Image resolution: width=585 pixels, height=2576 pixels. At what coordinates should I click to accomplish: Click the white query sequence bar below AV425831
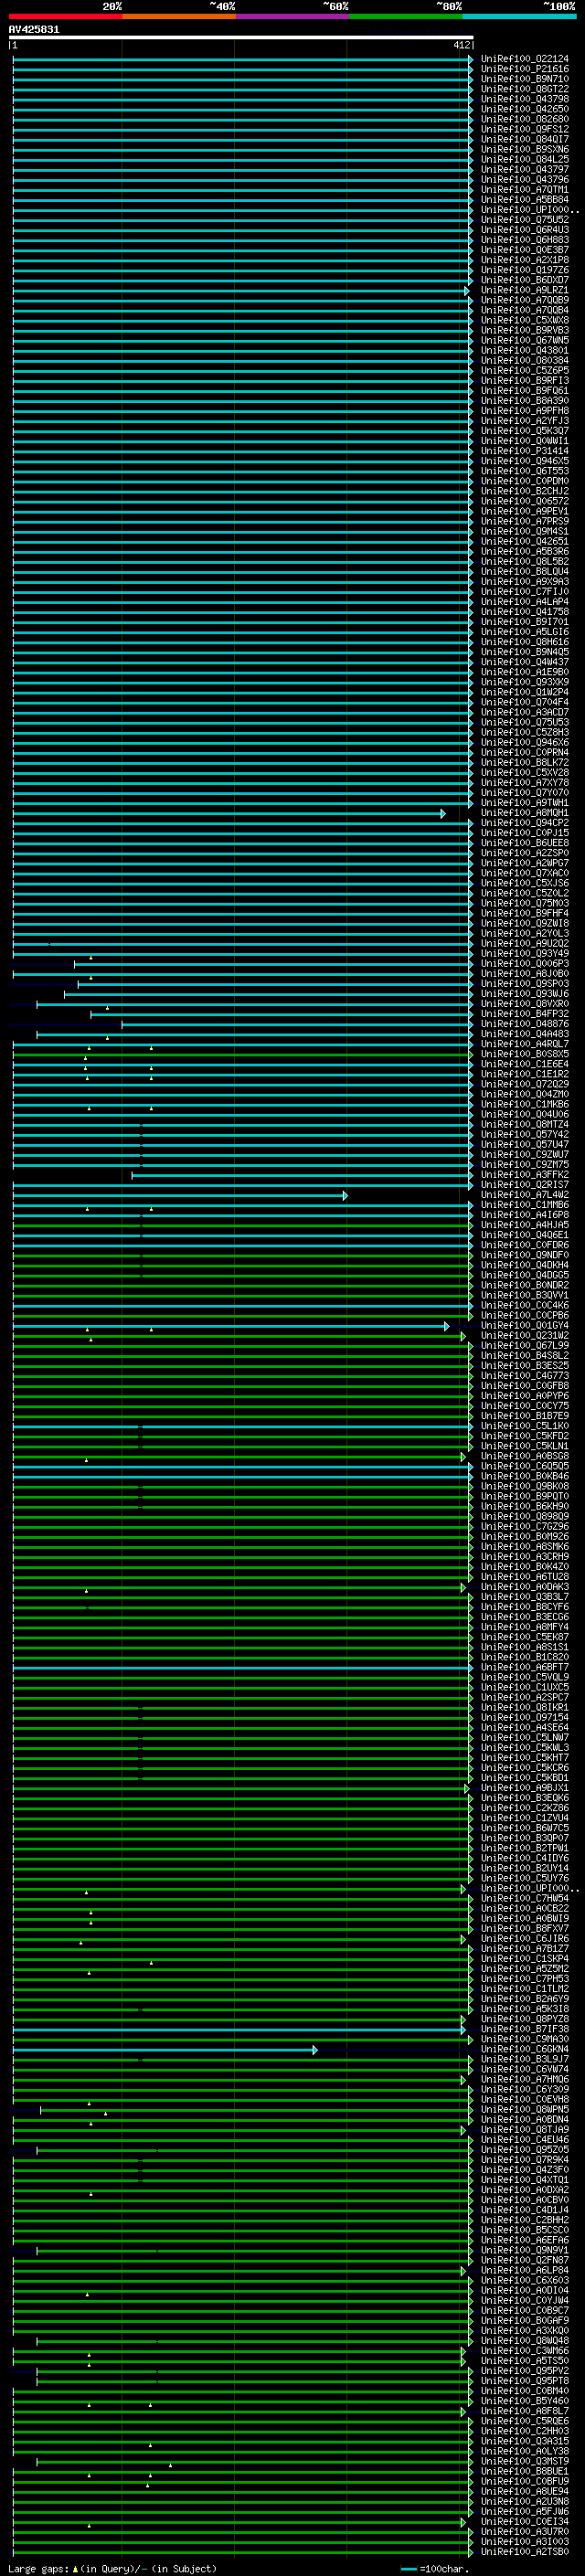click(241, 37)
